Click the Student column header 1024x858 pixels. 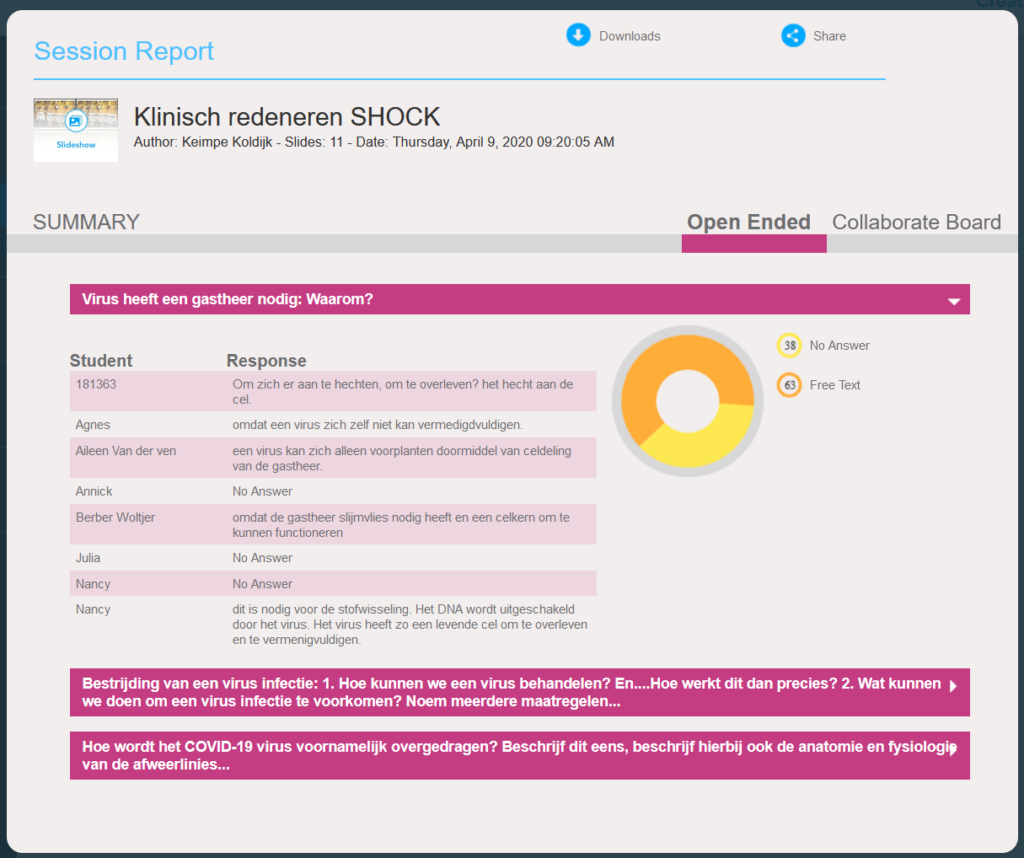pyautogui.click(x=101, y=361)
